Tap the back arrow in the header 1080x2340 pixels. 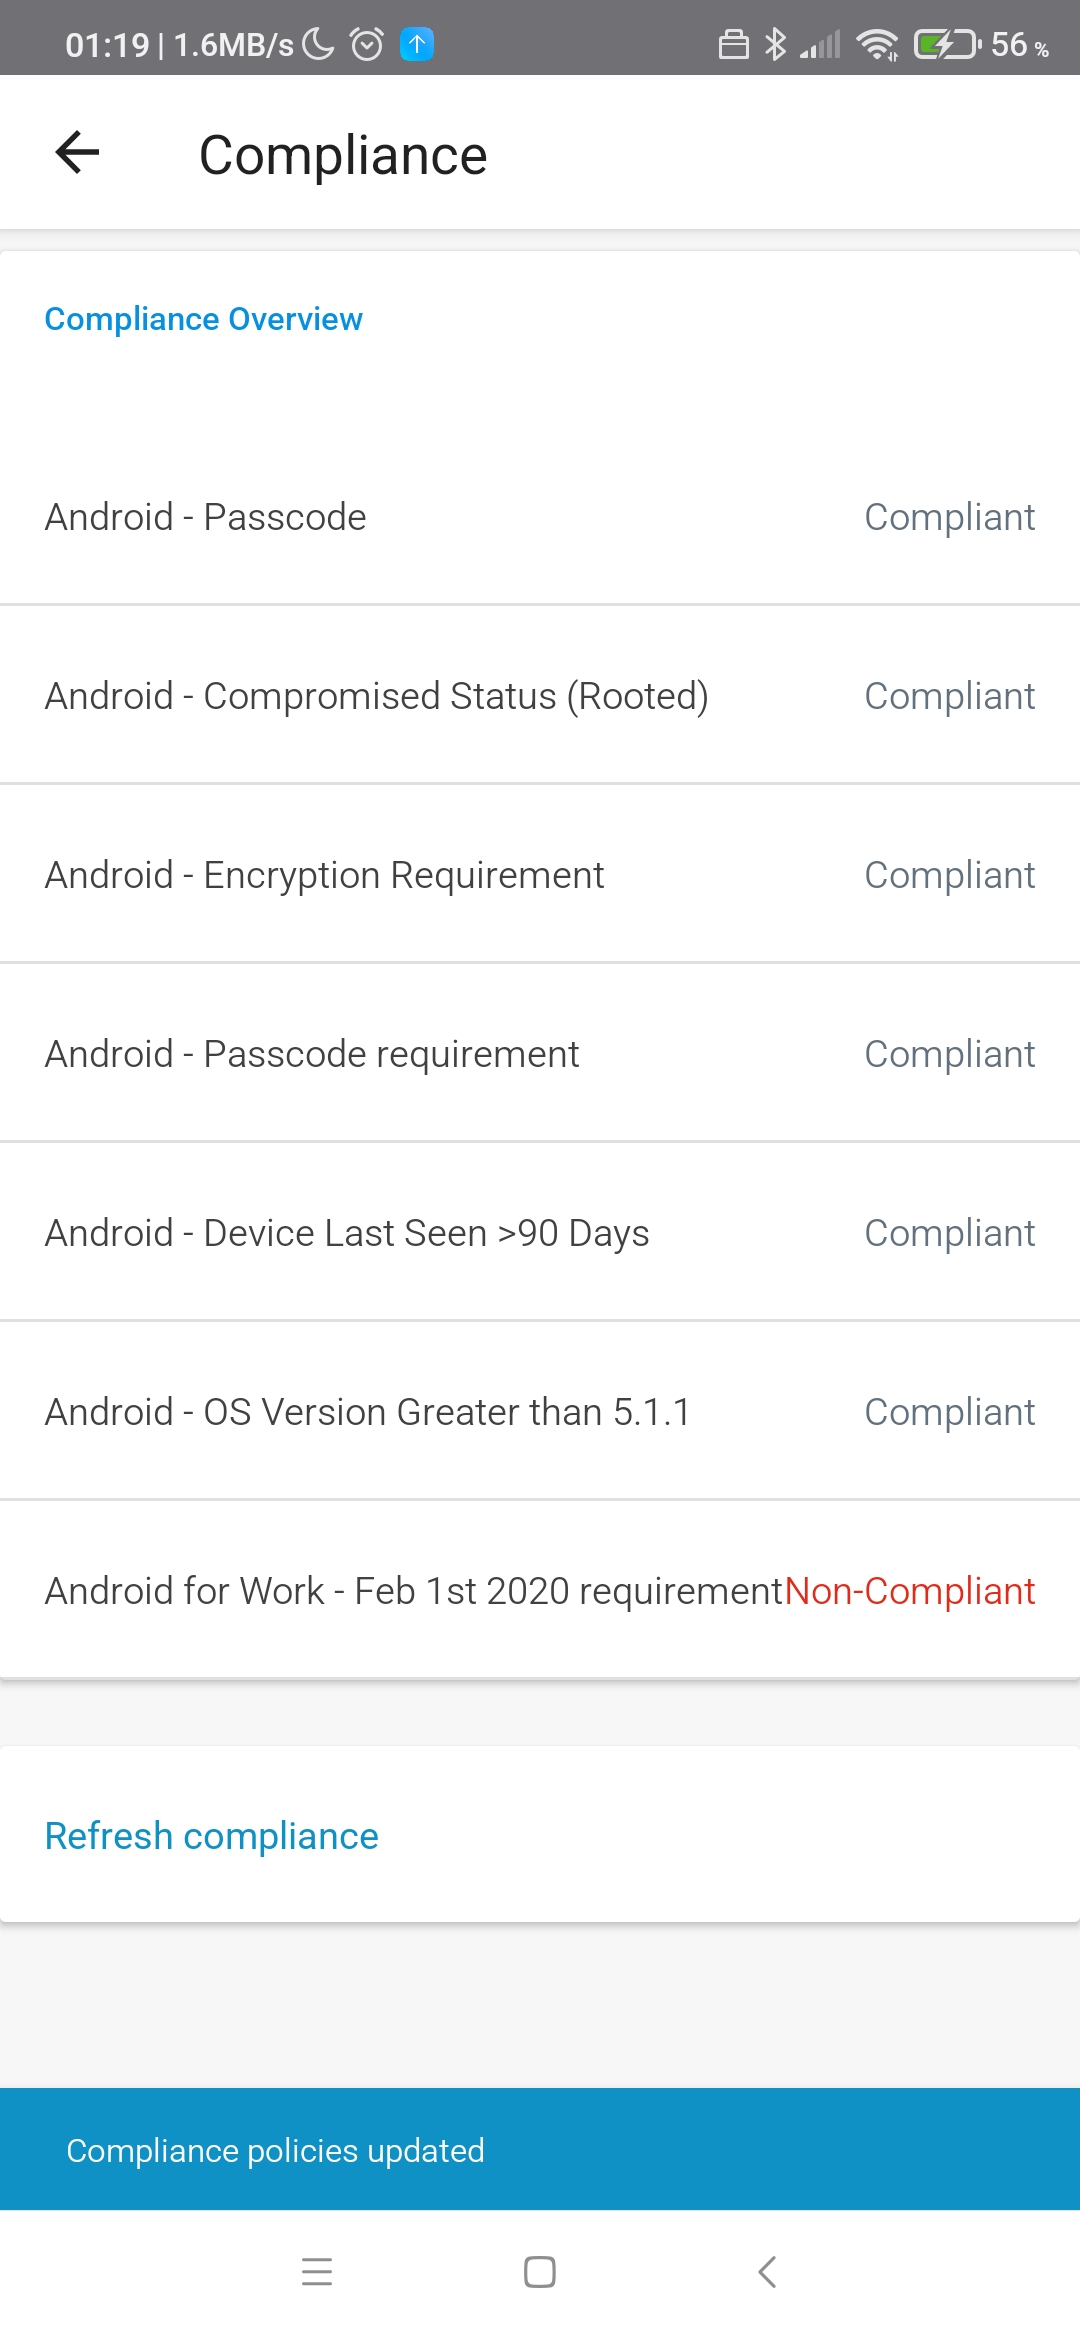[77, 153]
